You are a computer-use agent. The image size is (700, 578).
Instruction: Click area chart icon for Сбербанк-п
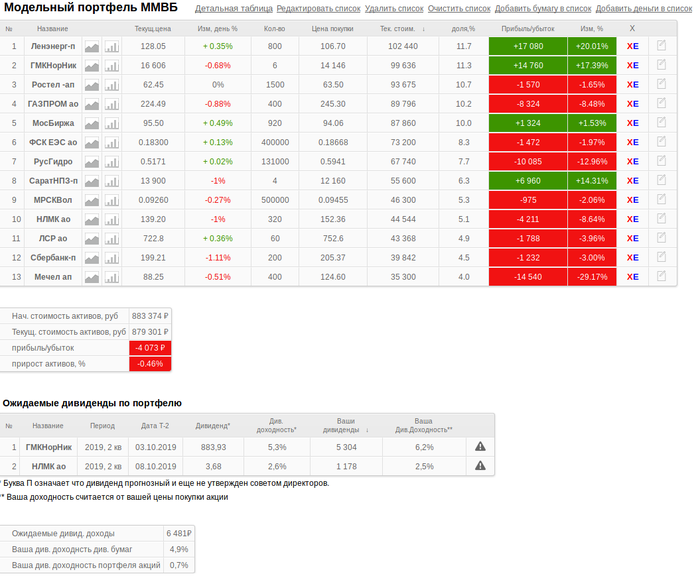92,258
